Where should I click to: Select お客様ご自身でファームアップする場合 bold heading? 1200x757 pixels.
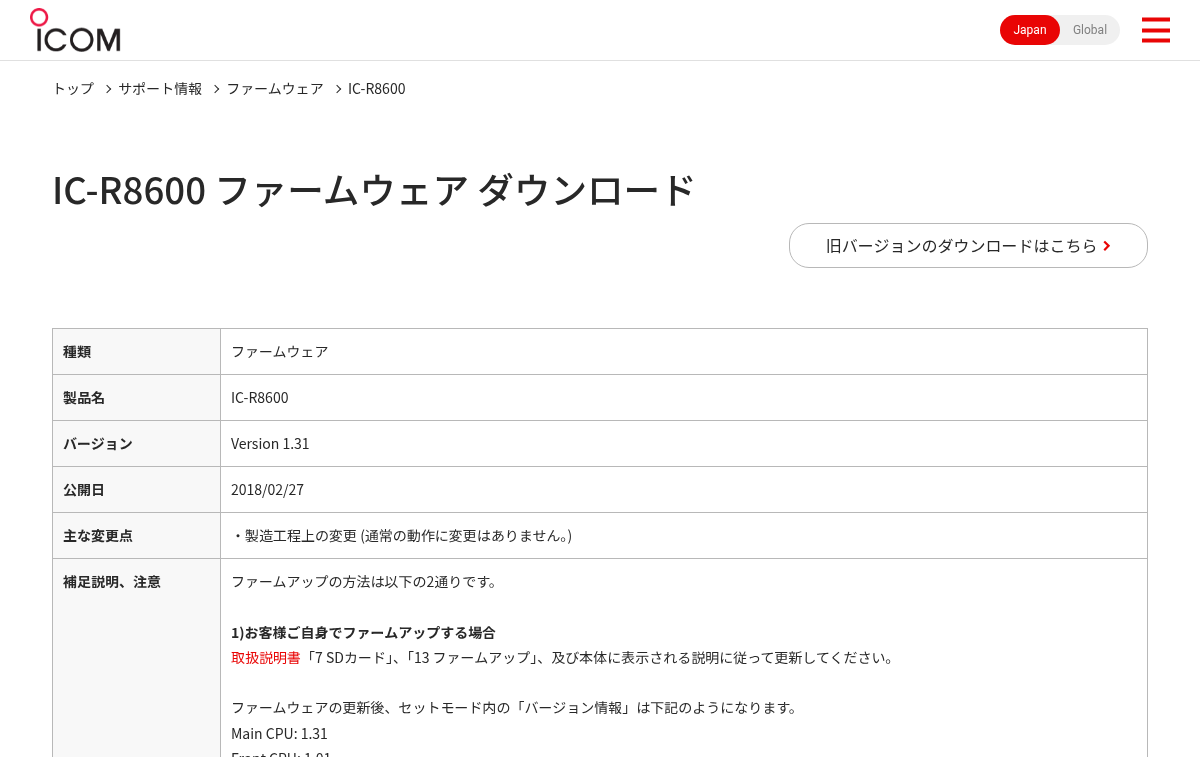coord(363,633)
